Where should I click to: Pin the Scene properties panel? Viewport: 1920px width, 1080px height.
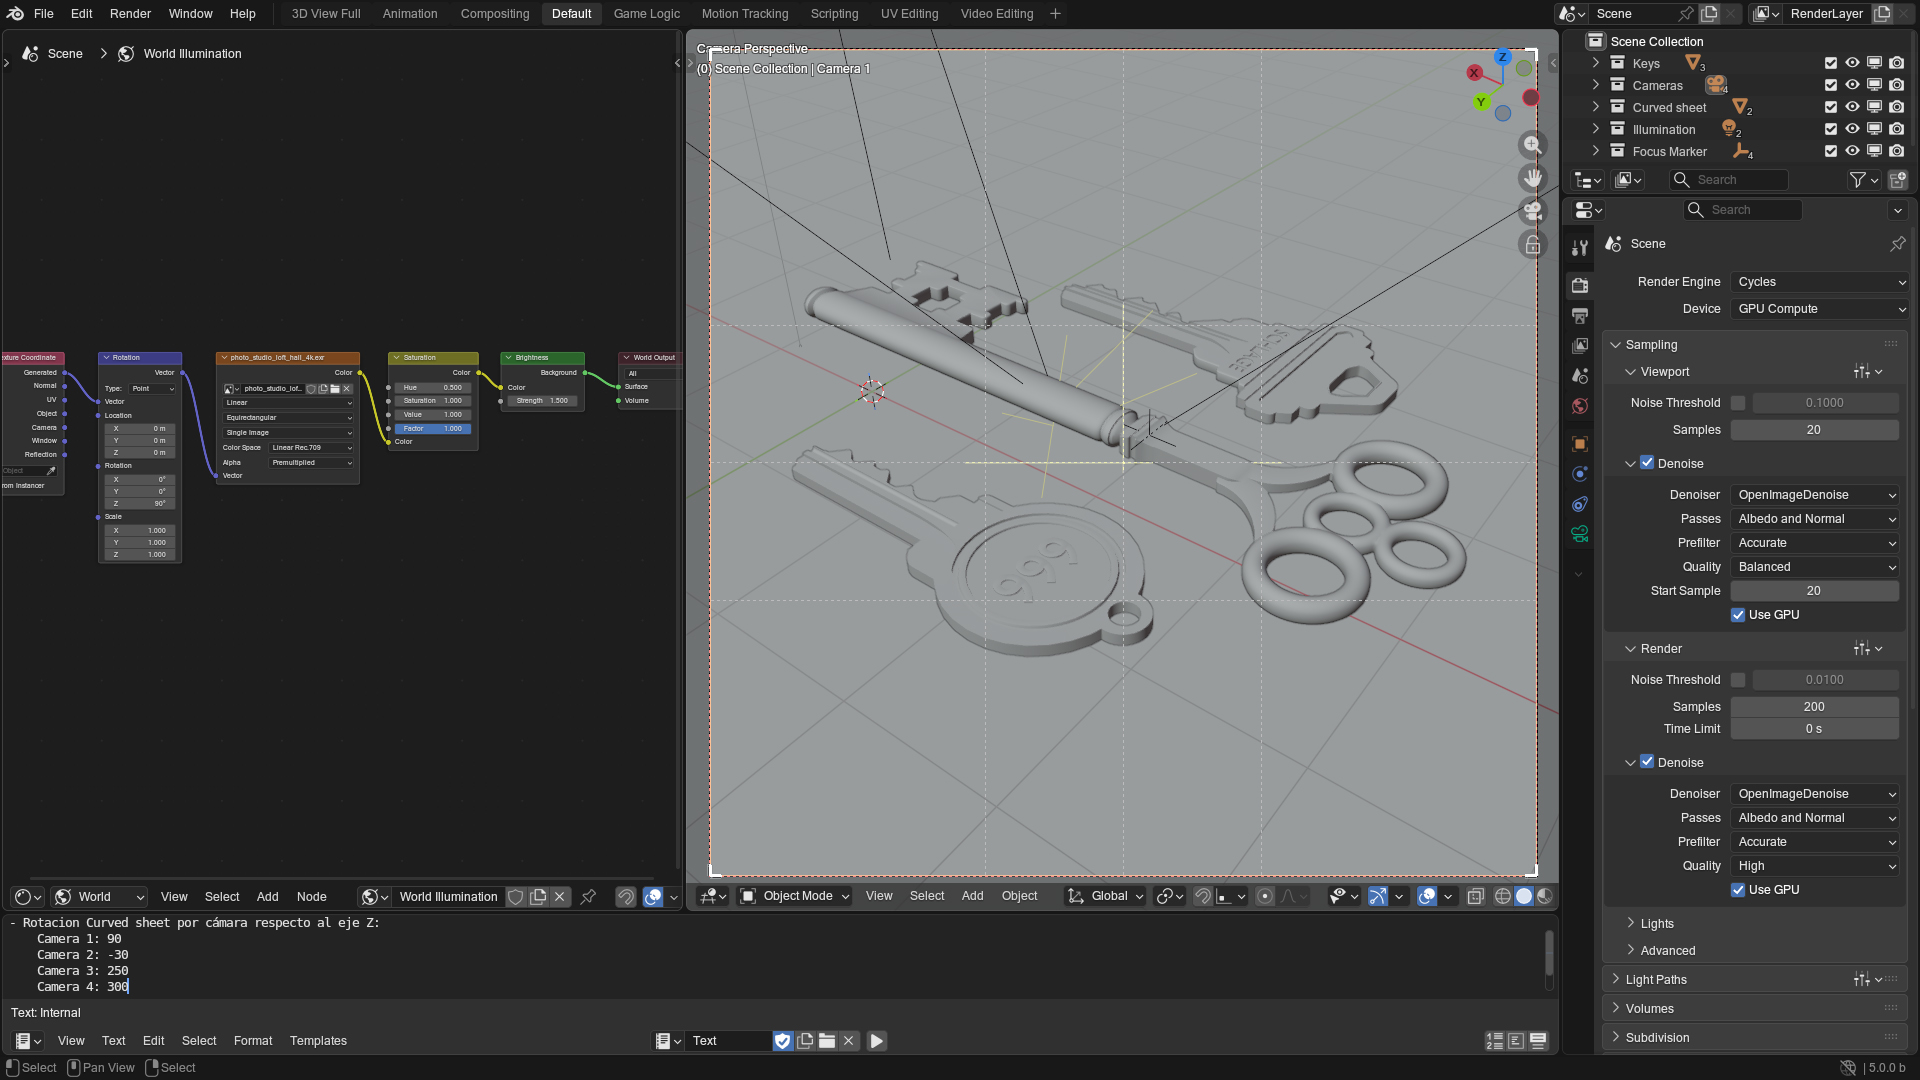(x=1897, y=244)
